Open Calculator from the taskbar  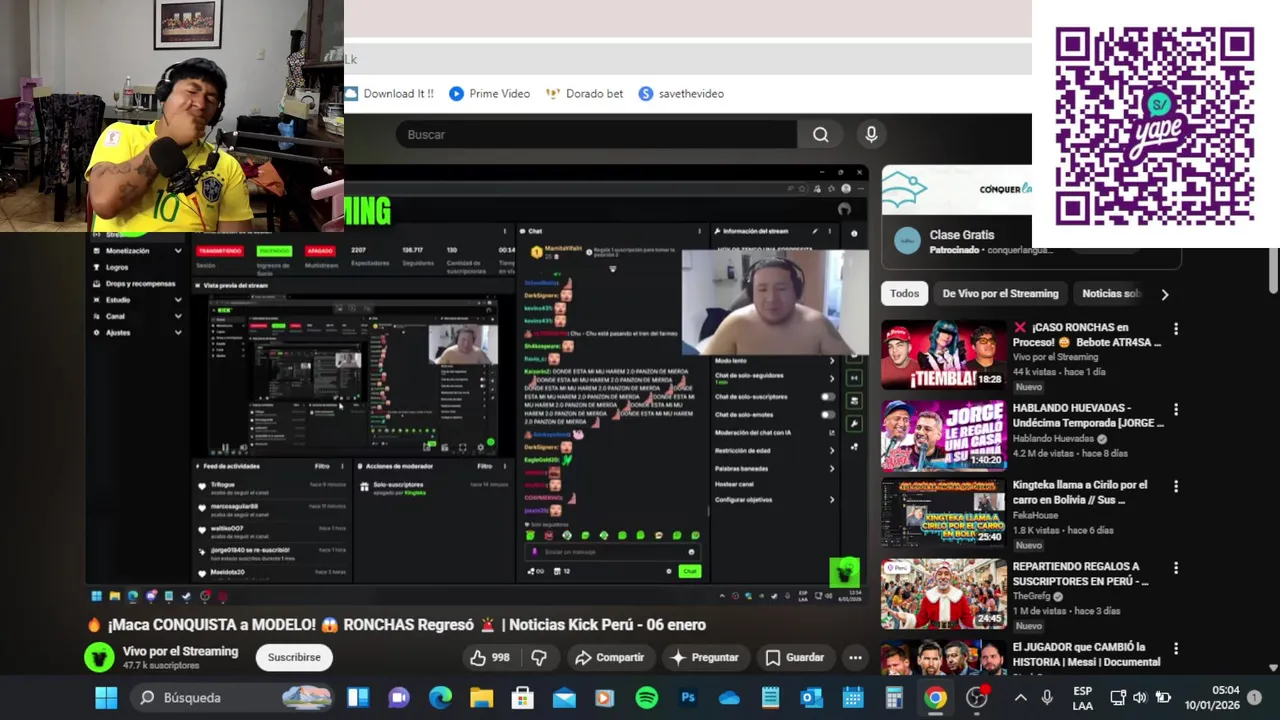894,697
